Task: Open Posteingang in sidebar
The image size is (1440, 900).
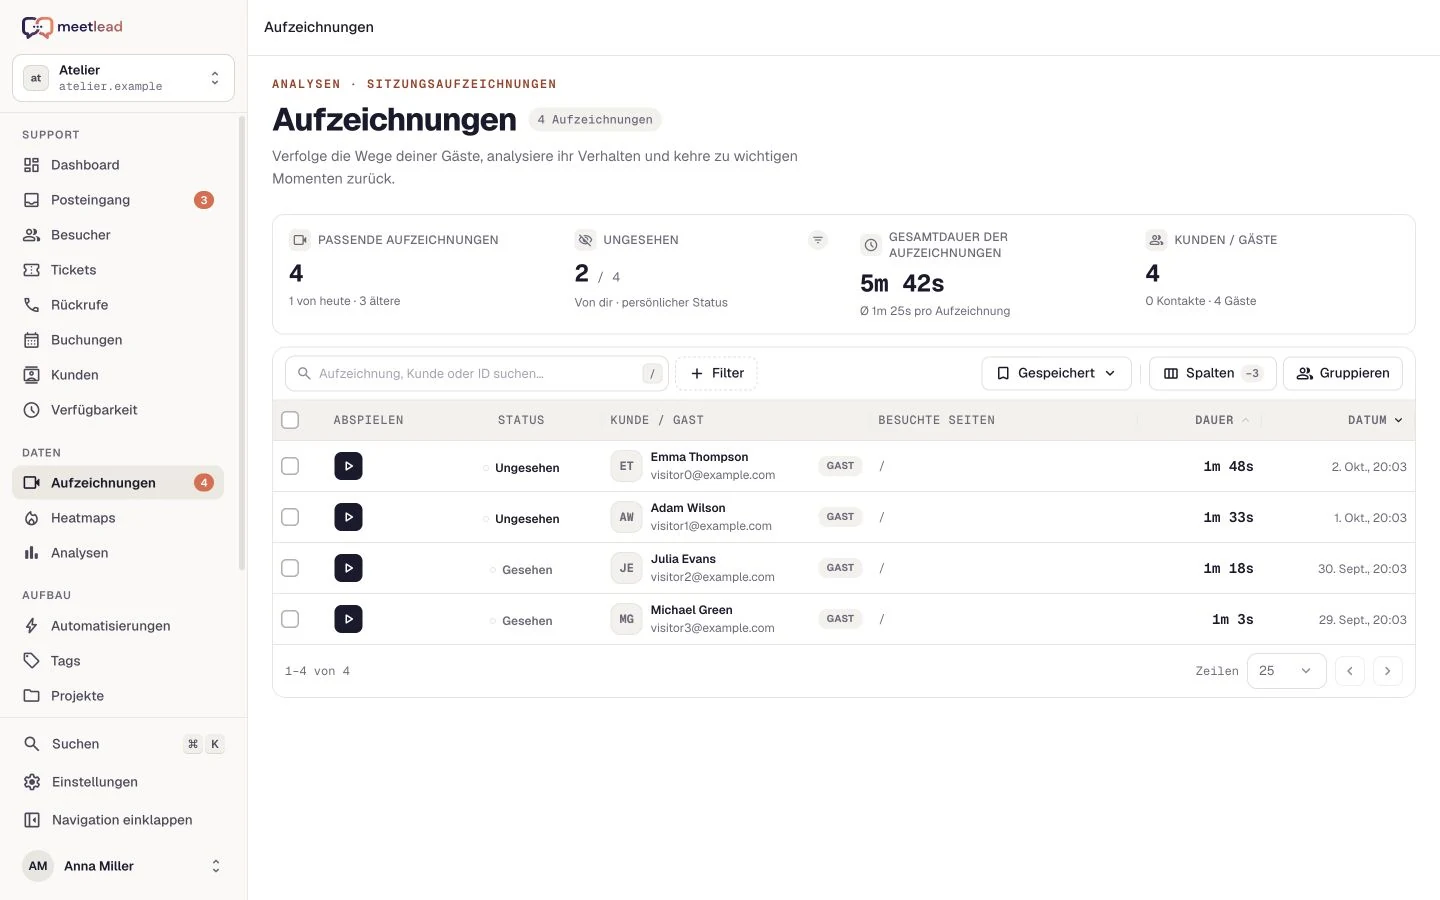Action: (118, 200)
